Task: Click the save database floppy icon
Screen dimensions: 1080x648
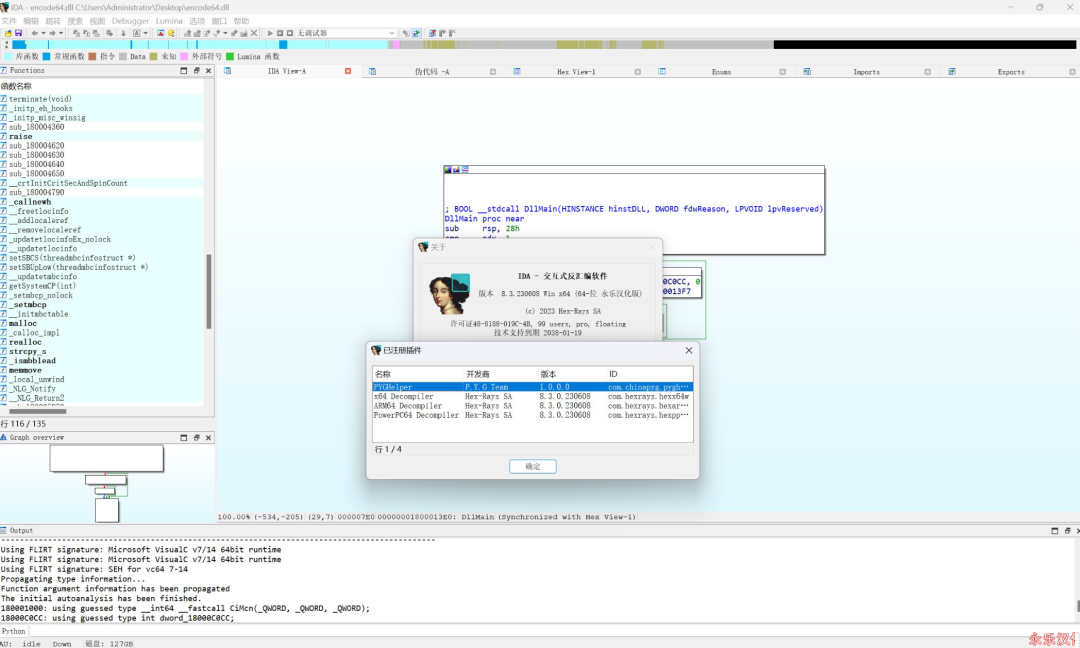Action: pos(19,33)
